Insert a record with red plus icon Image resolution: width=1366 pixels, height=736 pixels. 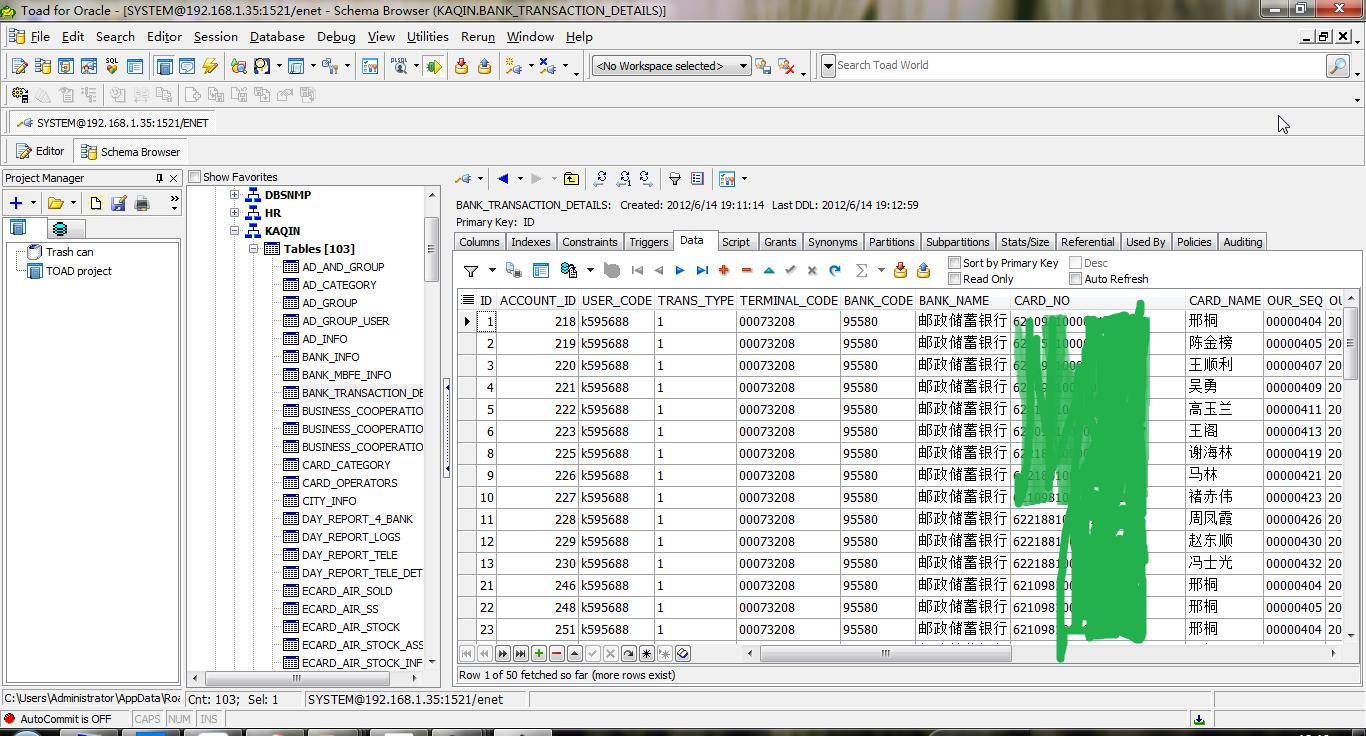pos(724,271)
